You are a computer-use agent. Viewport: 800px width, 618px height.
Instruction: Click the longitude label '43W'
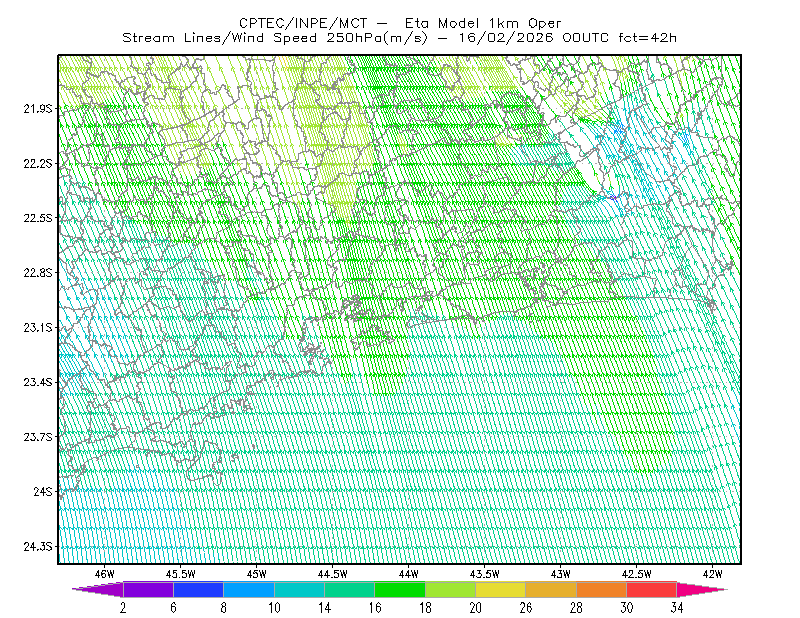coord(561,574)
